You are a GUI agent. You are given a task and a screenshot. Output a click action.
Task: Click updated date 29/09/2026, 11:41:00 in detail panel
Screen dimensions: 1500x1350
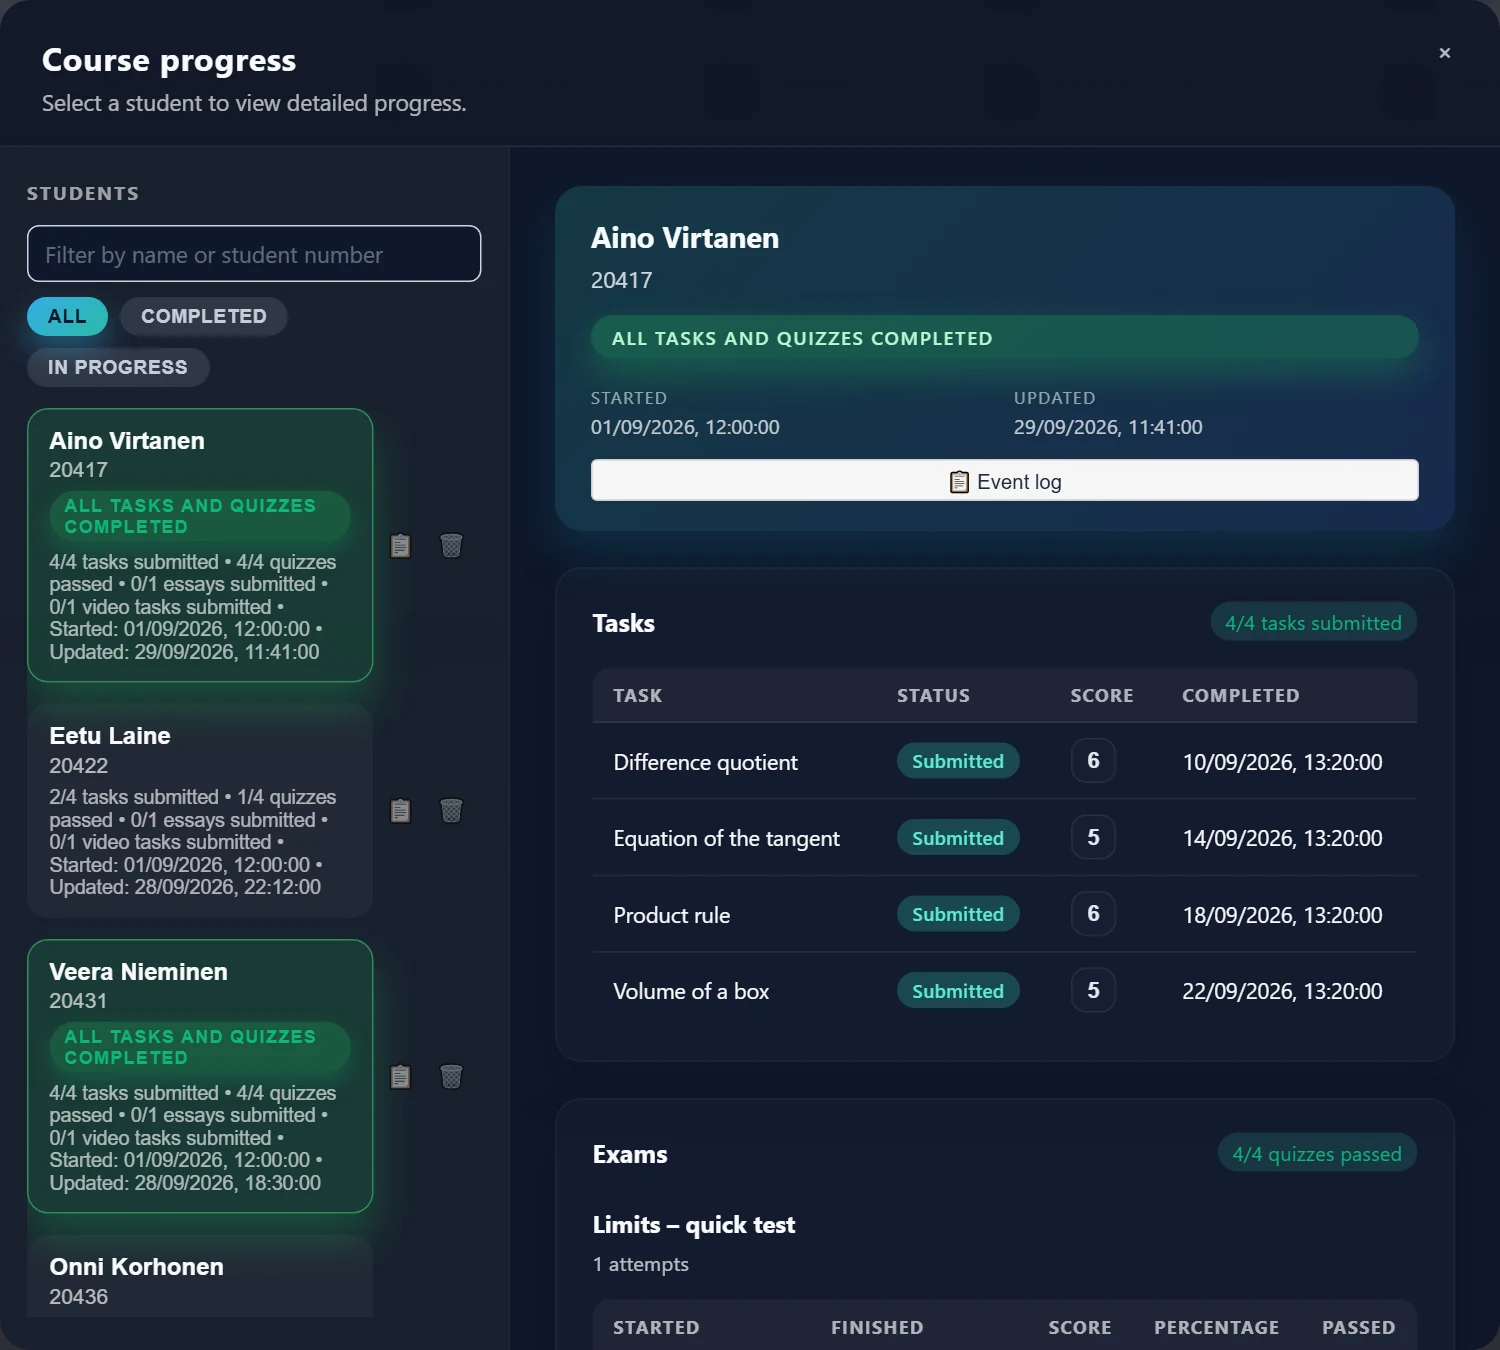tap(1108, 427)
